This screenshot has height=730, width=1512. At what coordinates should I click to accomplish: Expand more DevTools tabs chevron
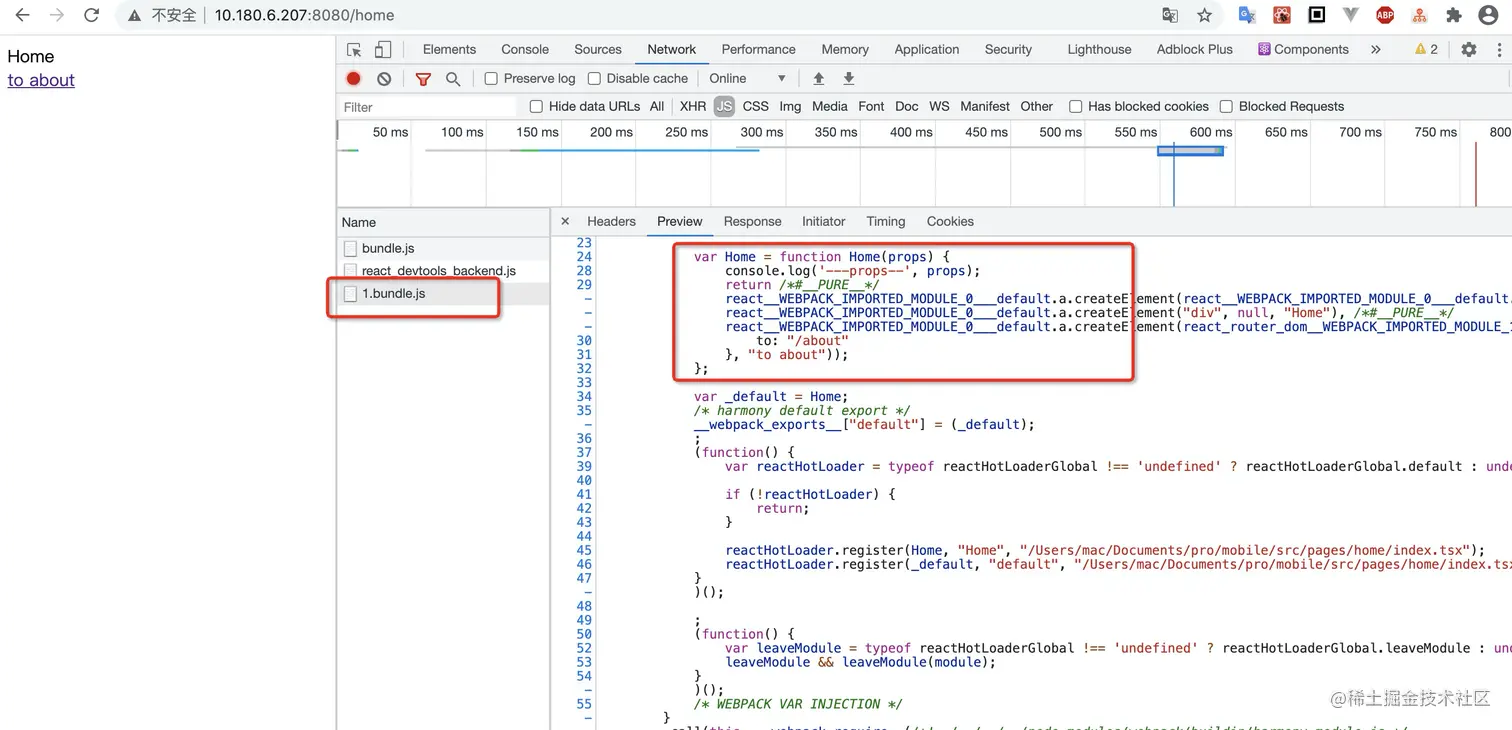[x=1376, y=50]
